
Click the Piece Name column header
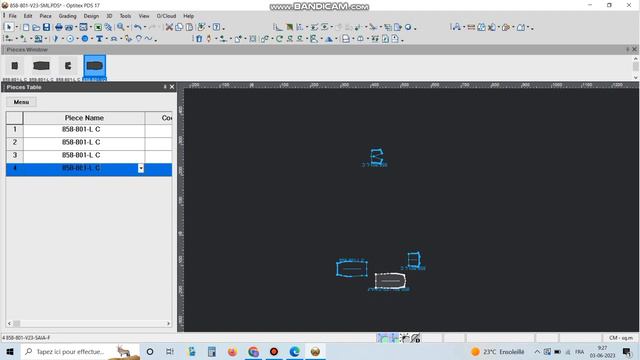[x=84, y=118]
